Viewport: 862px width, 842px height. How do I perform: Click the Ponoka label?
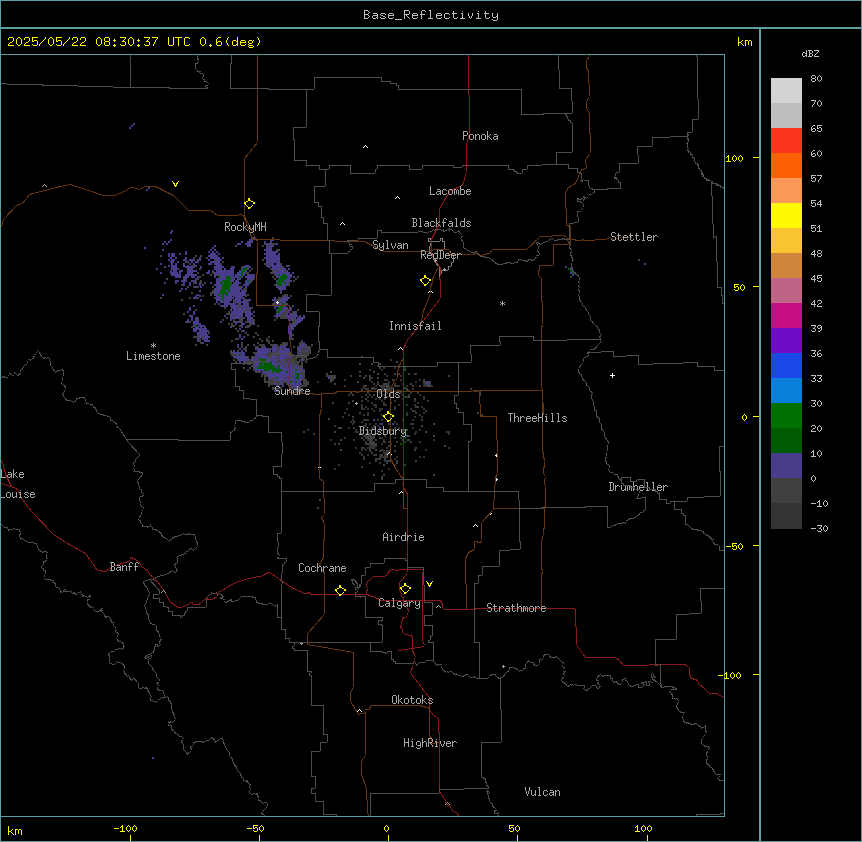click(x=480, y=136)
